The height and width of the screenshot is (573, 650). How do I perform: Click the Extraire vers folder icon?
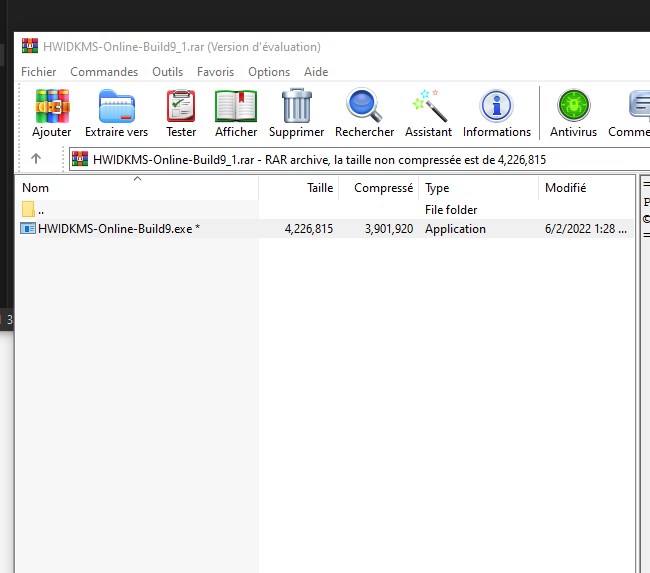click(116, 106)
